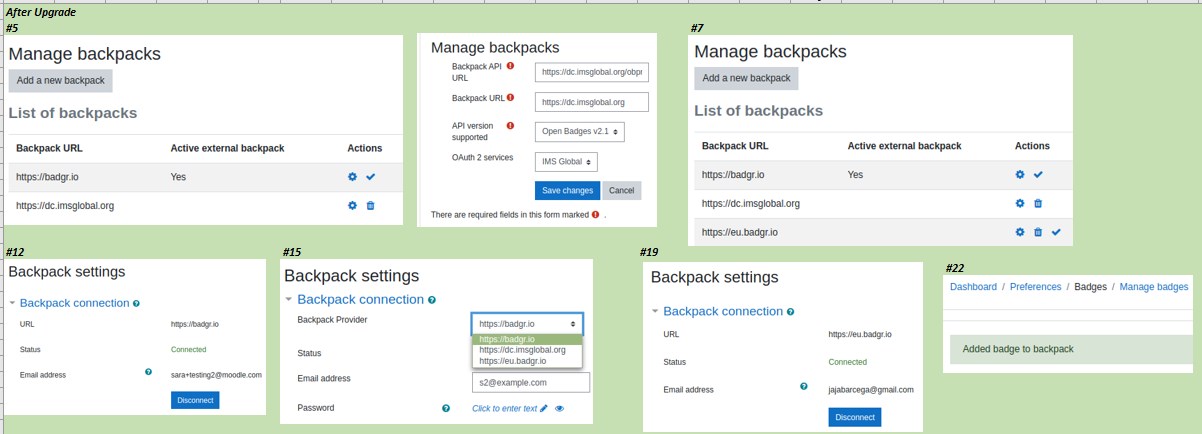This screenshot has height=434, width=1202.
Task: Focus the Backpack API URL input field
Action: pos(592,72)
